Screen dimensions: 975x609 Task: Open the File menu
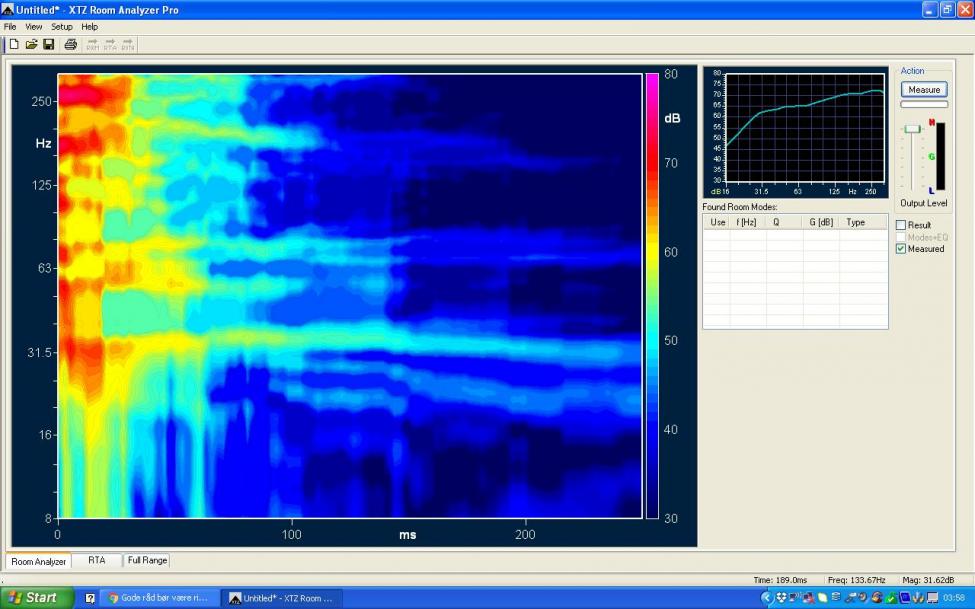[11, 26]
